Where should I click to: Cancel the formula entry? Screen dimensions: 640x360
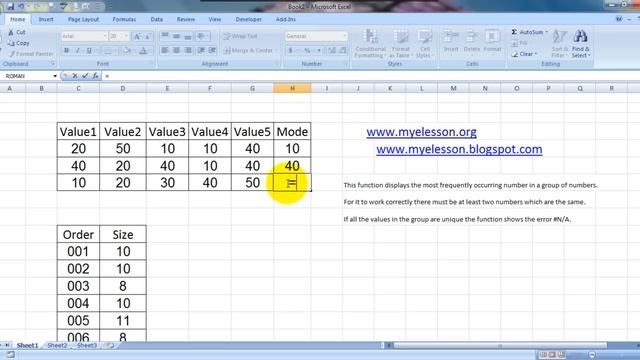click(75, 76)
